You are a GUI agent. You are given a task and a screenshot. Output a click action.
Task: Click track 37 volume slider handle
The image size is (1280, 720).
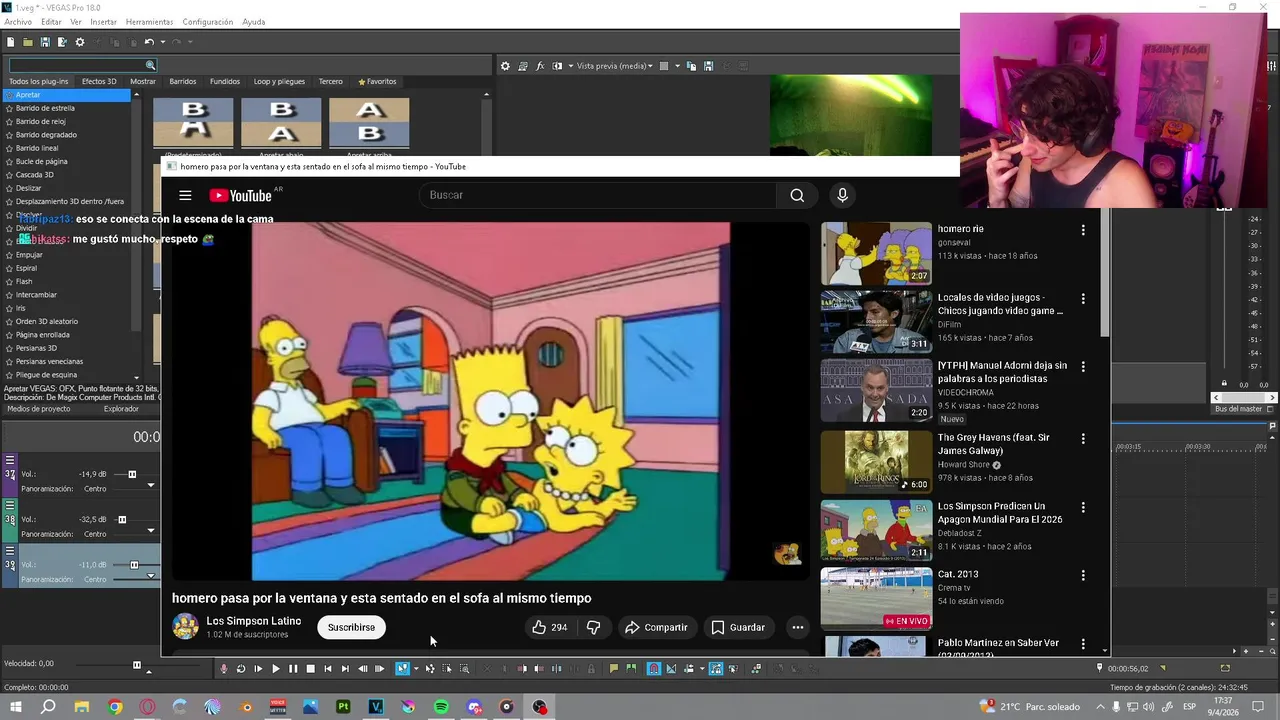(131, 474)
